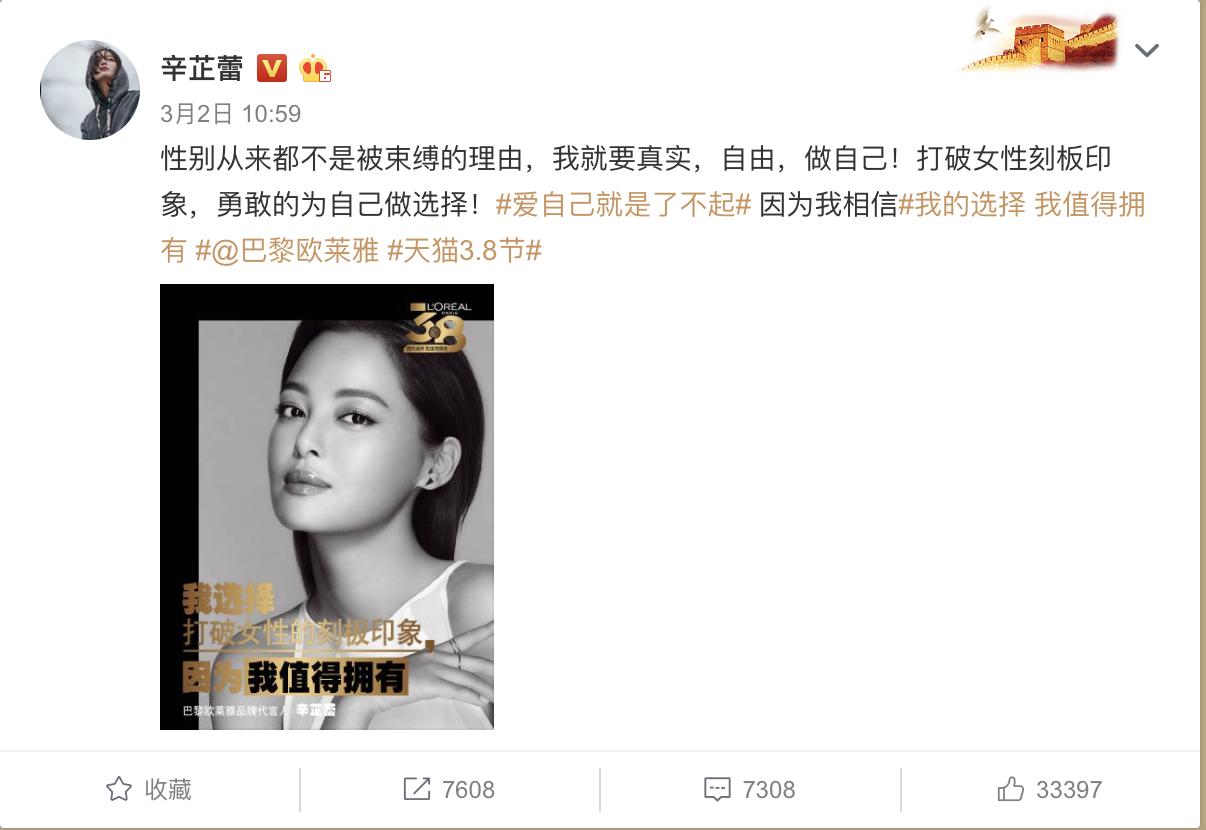Click the post timestamp 3月2日 10:59
Viewport: 1206px width, 830px height.
point(231,114)
